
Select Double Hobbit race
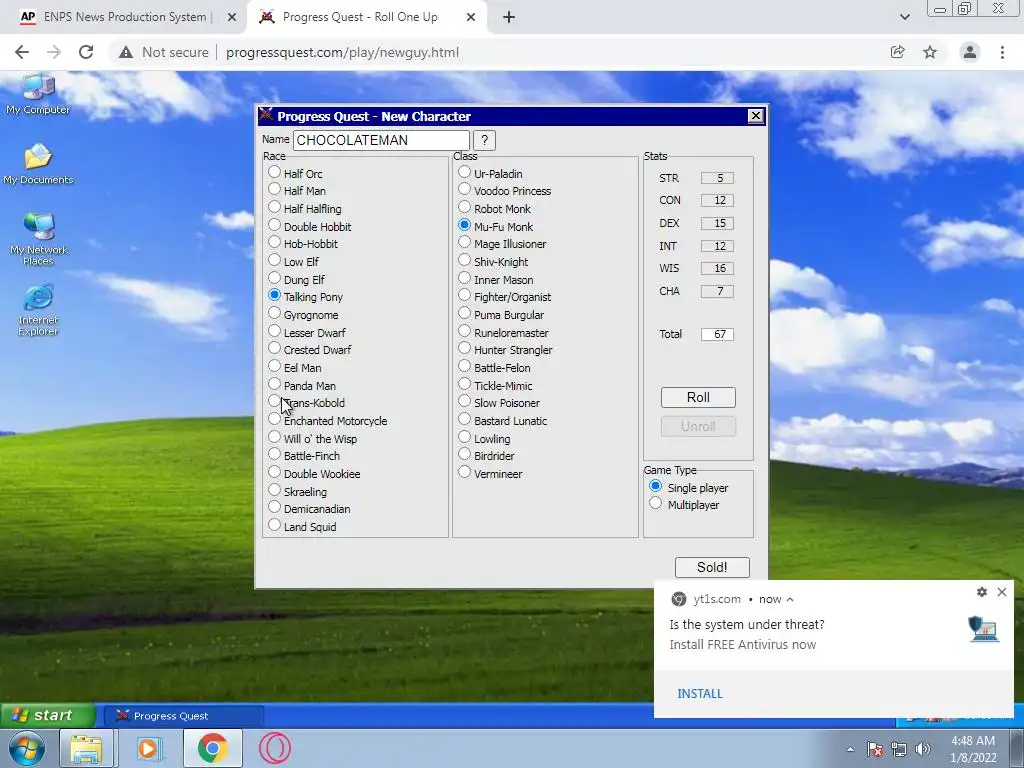point(274,225)
